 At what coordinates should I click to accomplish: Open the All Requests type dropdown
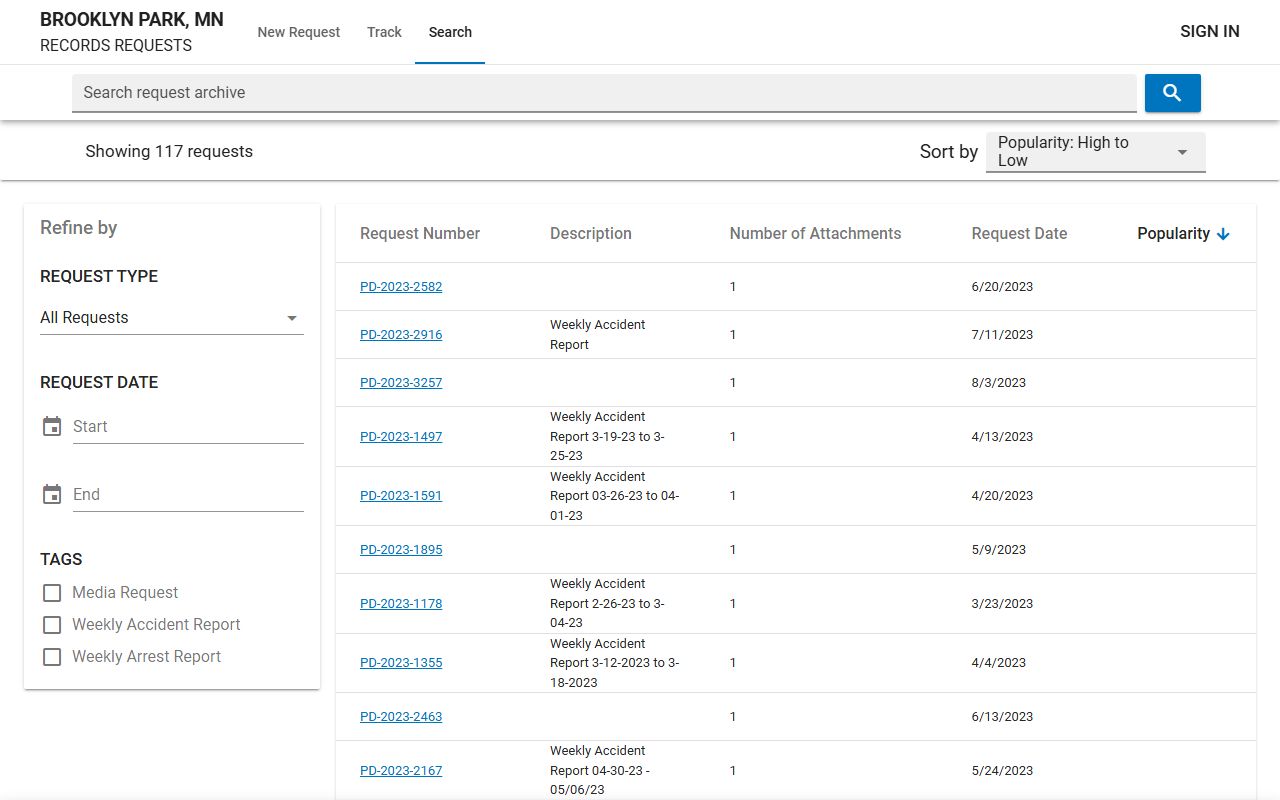172,318
